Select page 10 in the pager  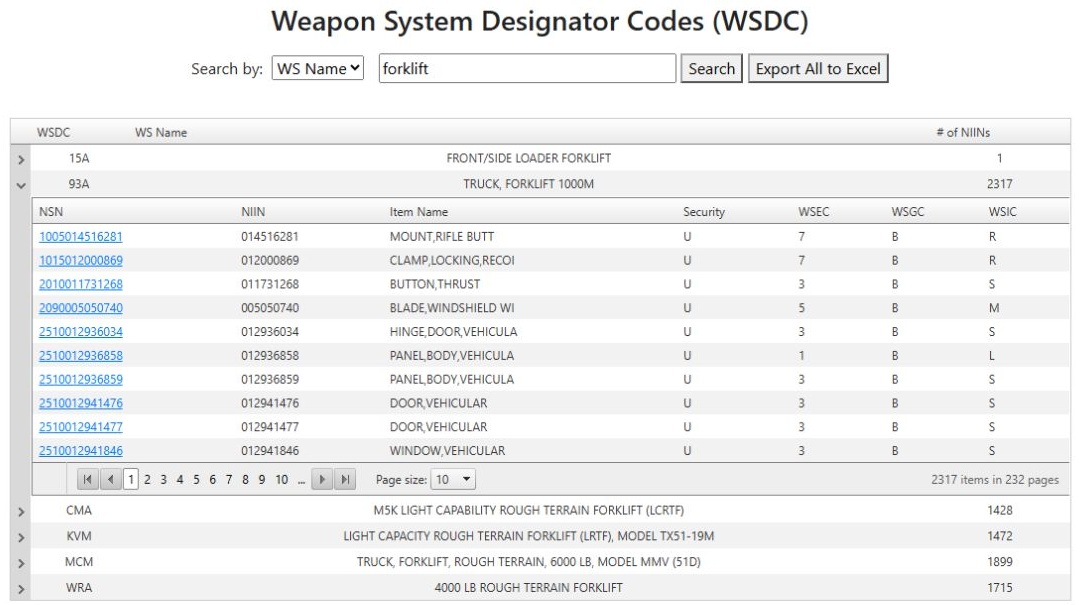click(282, 480)
